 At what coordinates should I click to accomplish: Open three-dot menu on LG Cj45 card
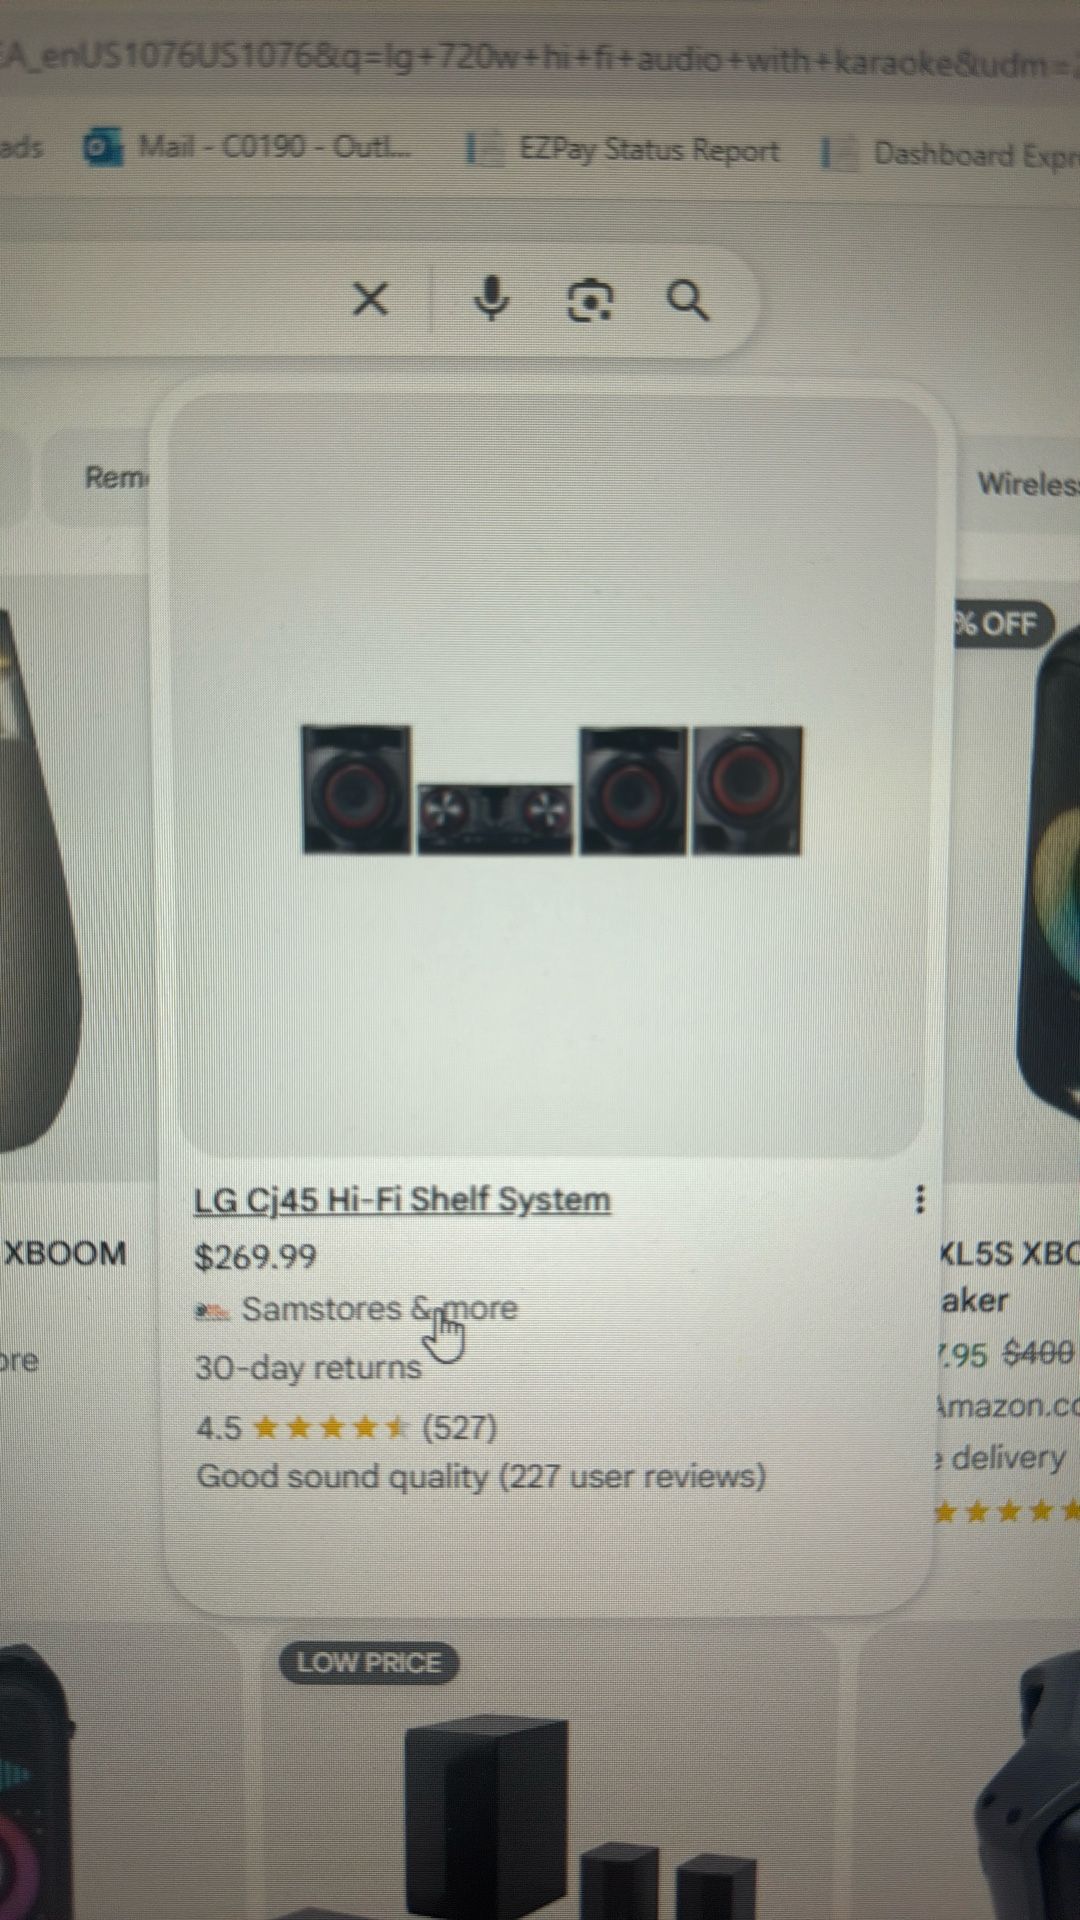pyautogui.click(x=920, y=1199)
